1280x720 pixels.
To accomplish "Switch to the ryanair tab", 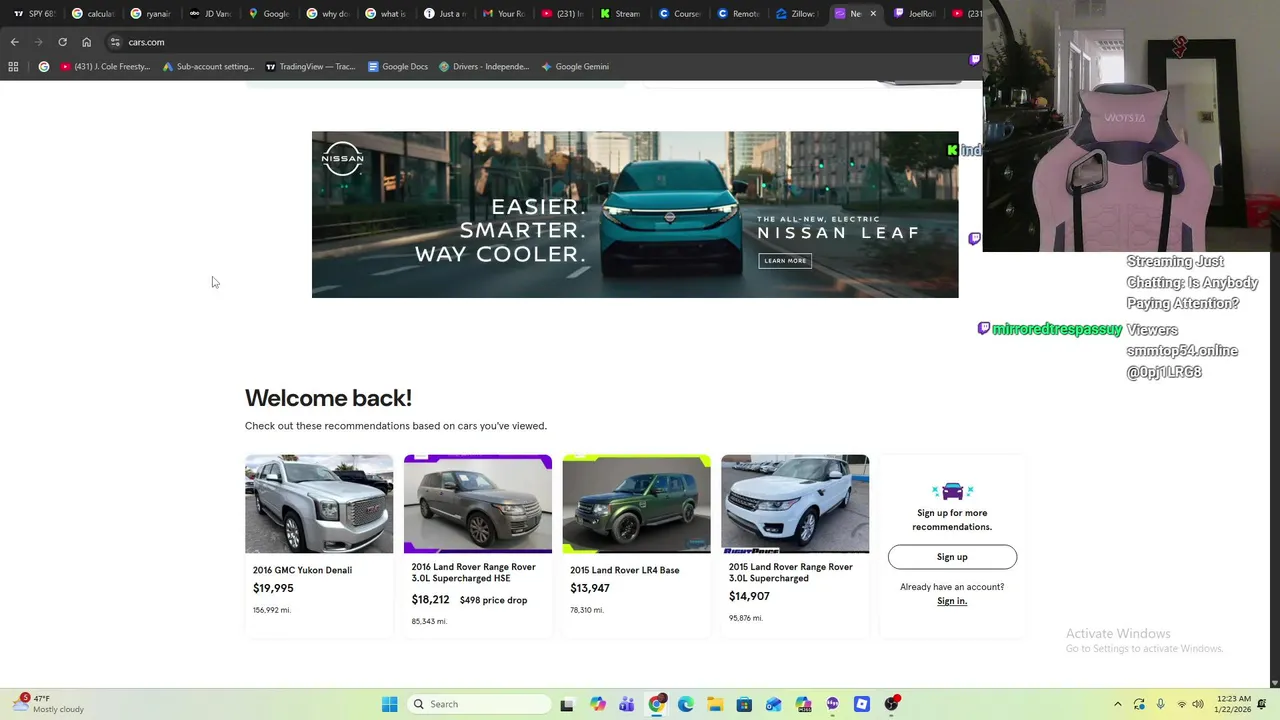I will point(152,14).
